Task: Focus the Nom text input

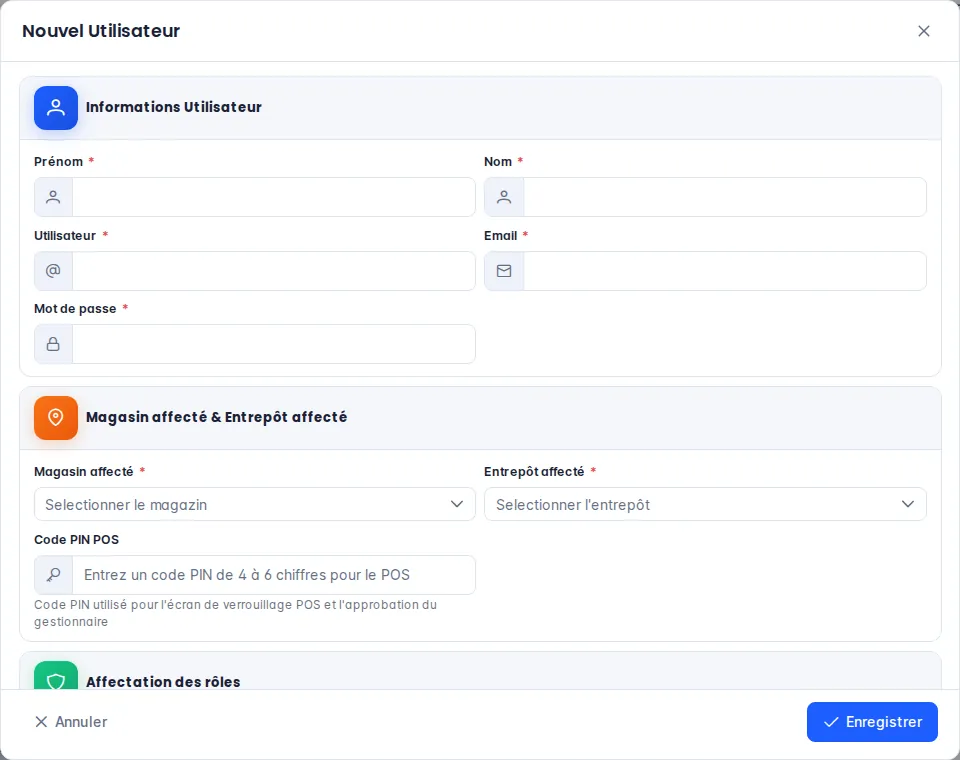Action: (725, 197)
